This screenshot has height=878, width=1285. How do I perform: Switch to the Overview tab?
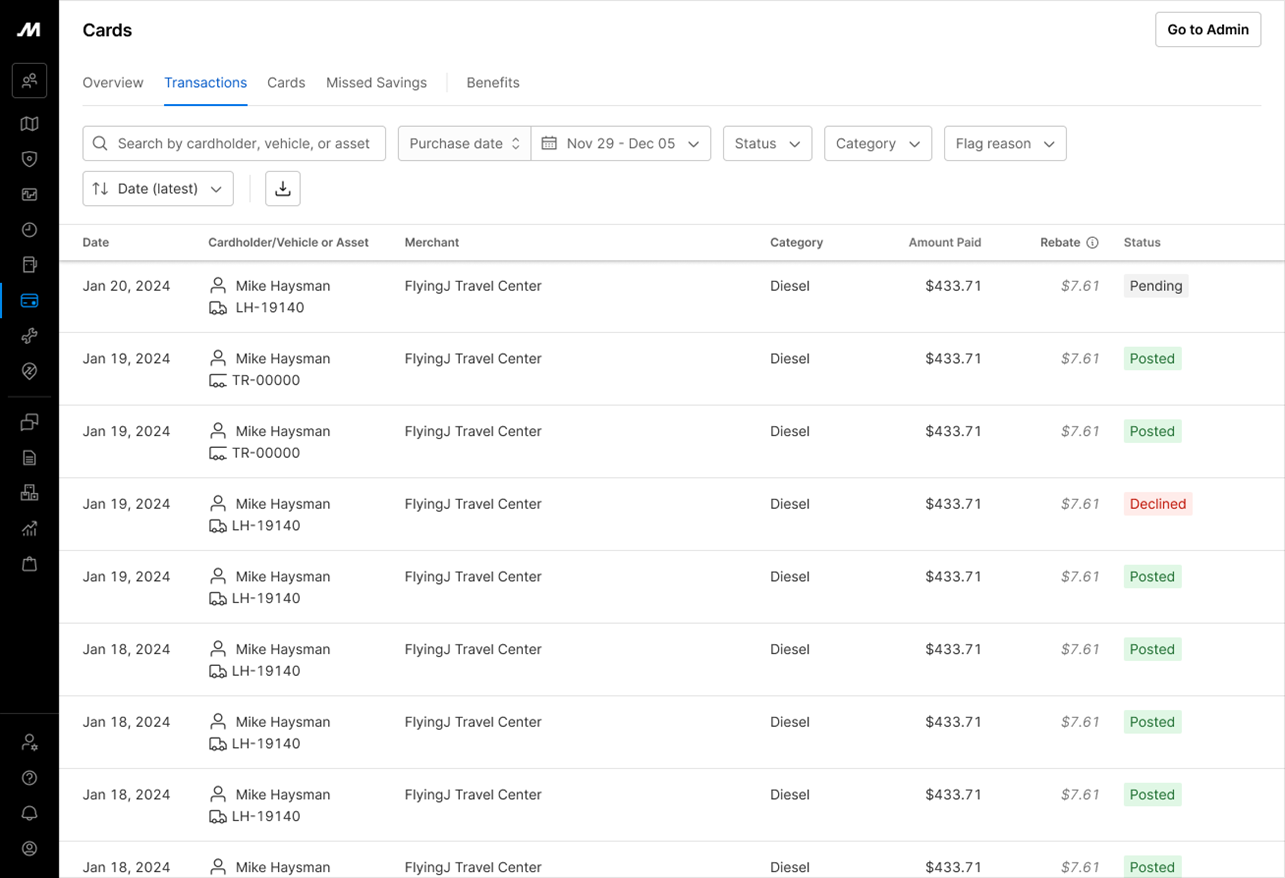[113, 82]
